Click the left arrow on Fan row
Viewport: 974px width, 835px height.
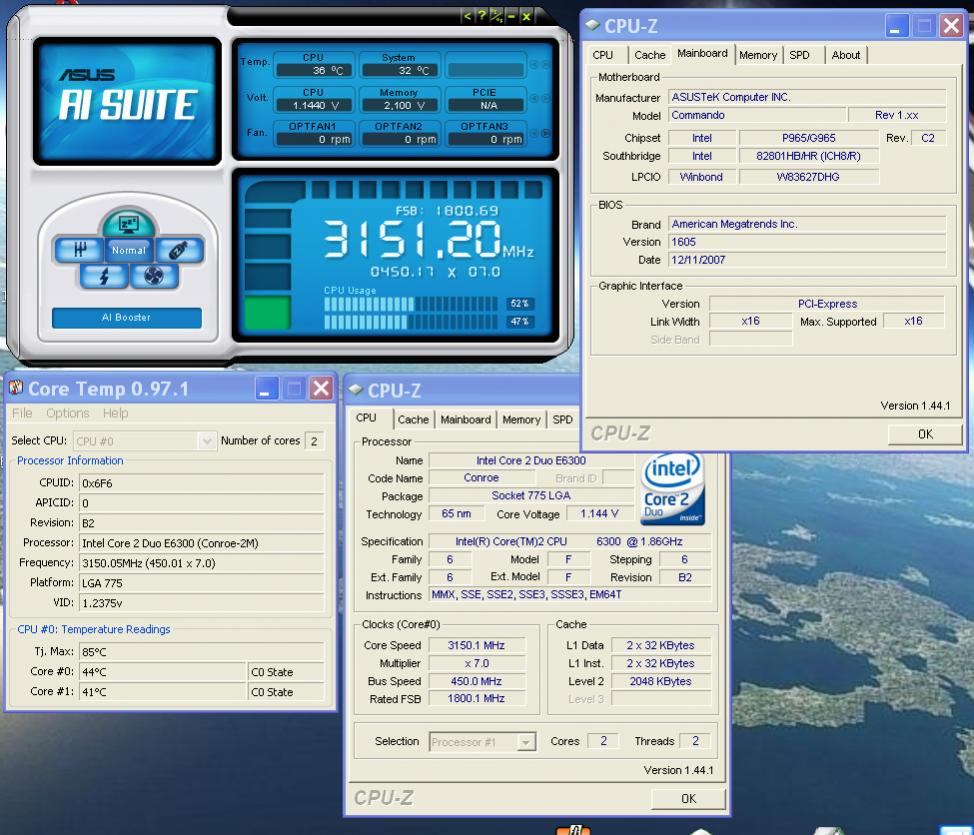[534, 133]
